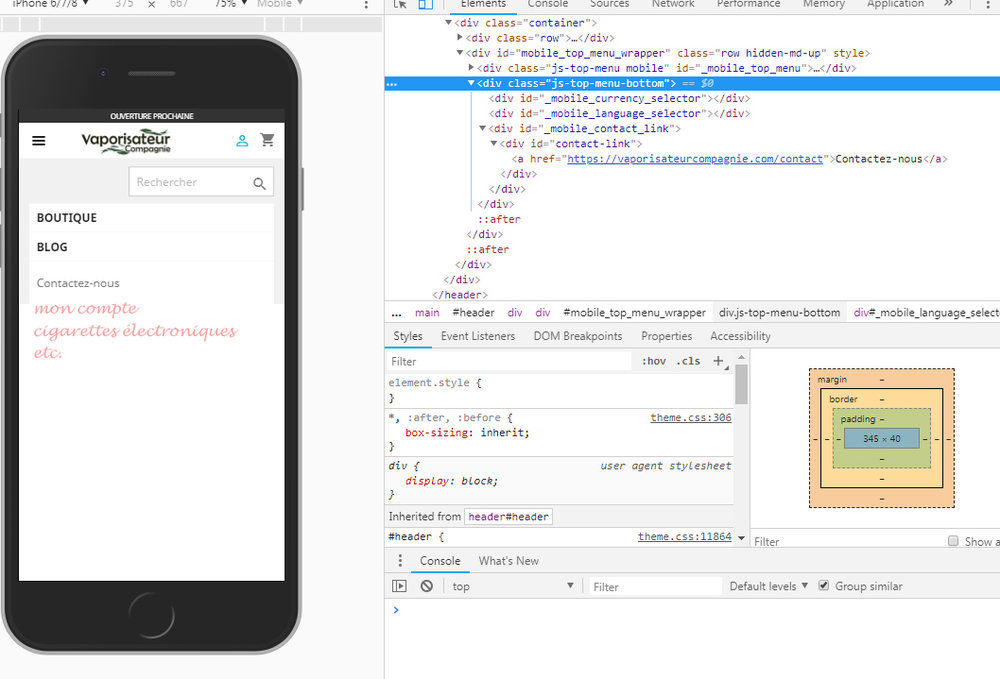Toggle the .cls element classes pane
Viewport: 1000px width, 679px height.
point(688,361)
